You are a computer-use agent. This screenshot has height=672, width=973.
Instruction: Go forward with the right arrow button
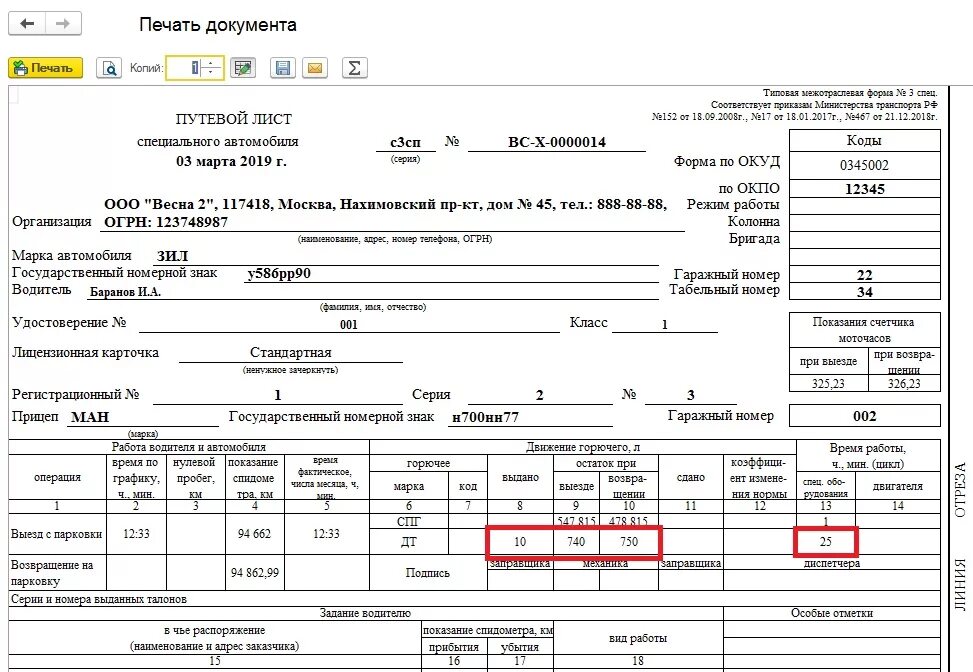pos(63,24)
